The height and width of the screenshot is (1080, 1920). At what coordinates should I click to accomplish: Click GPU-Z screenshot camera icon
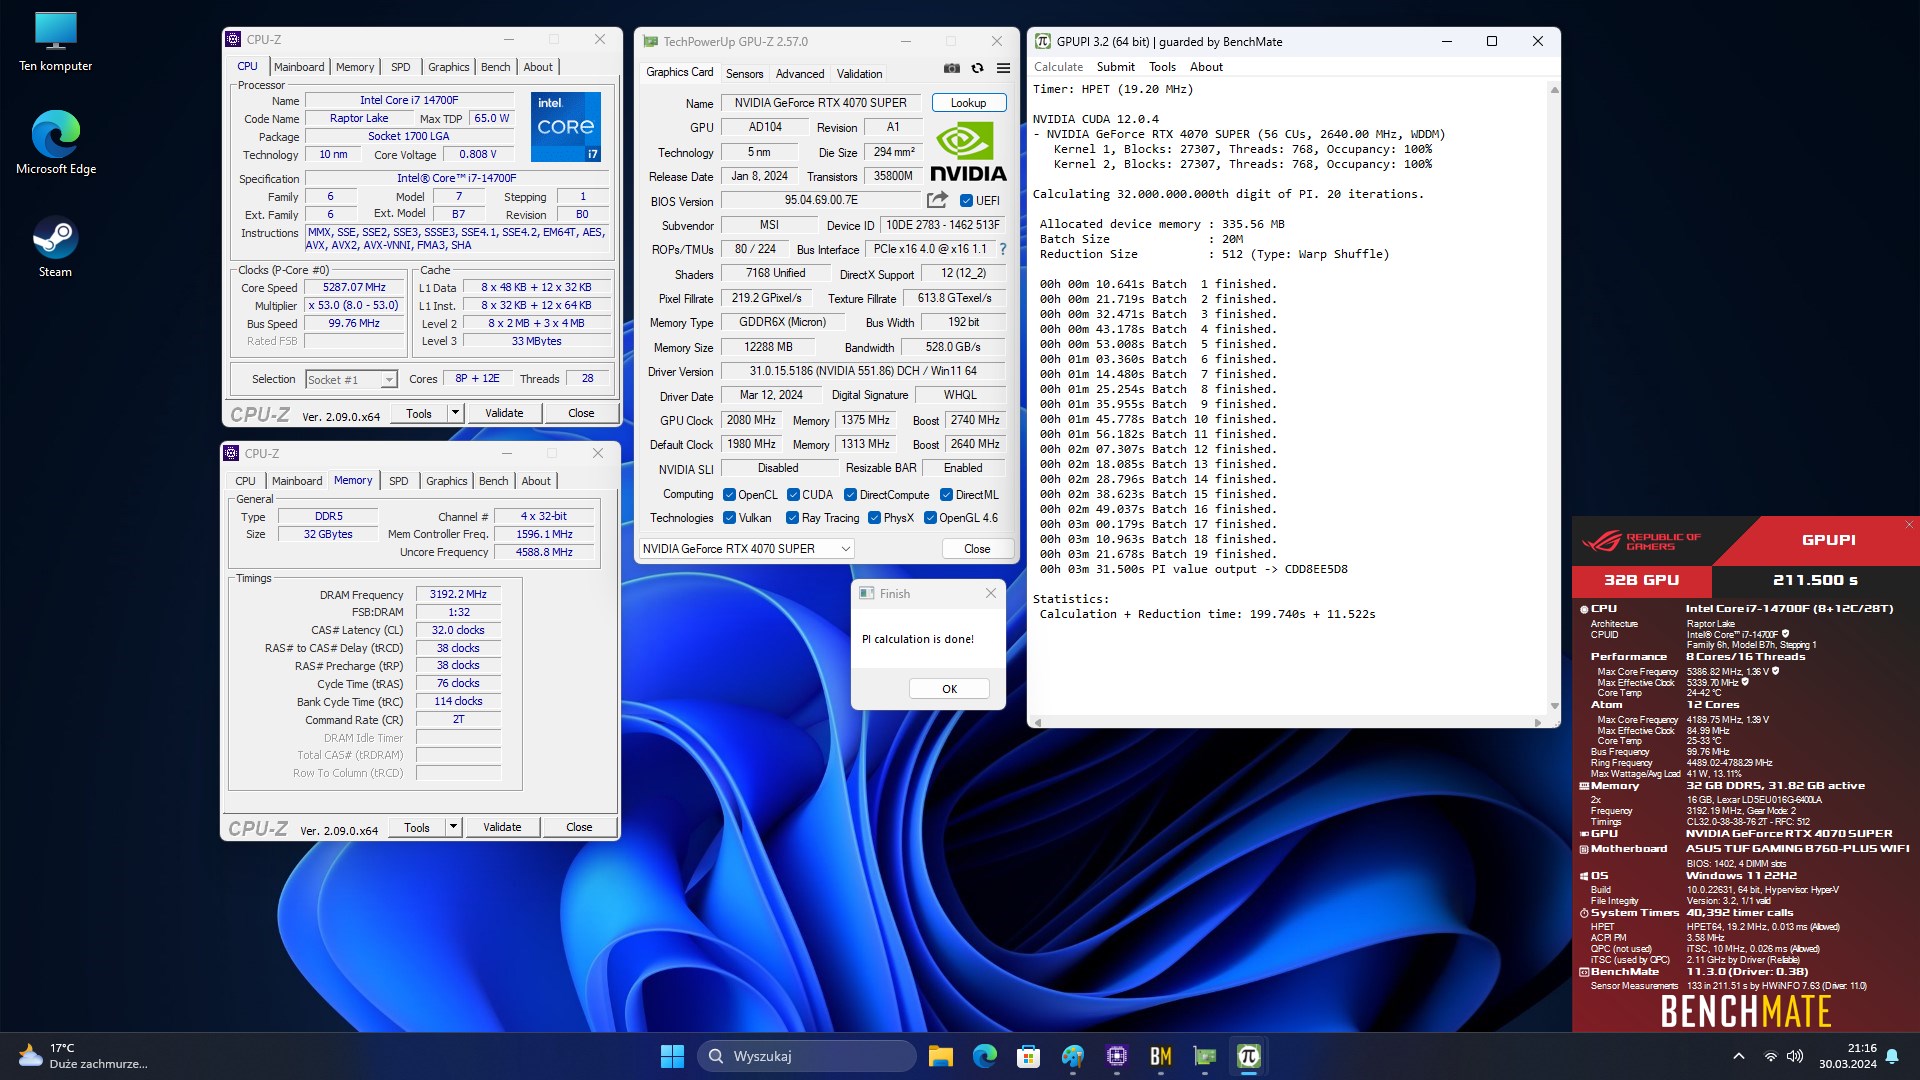click(x=952, y=68)
